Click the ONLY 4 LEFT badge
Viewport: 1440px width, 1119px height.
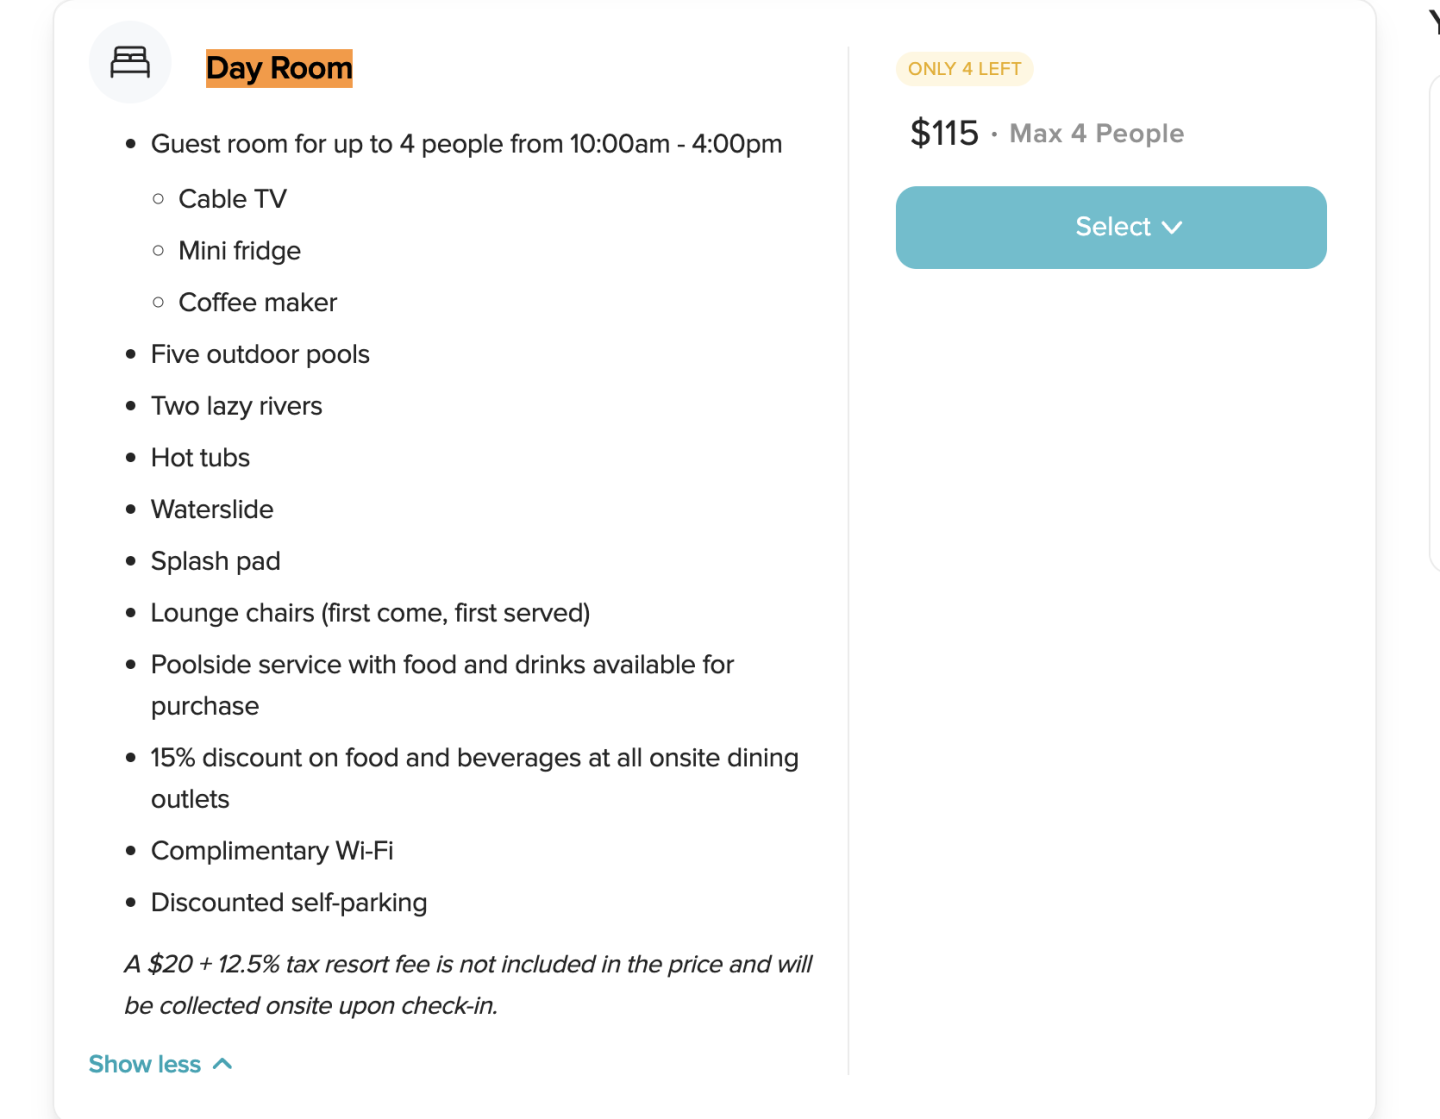coord(964,69)
